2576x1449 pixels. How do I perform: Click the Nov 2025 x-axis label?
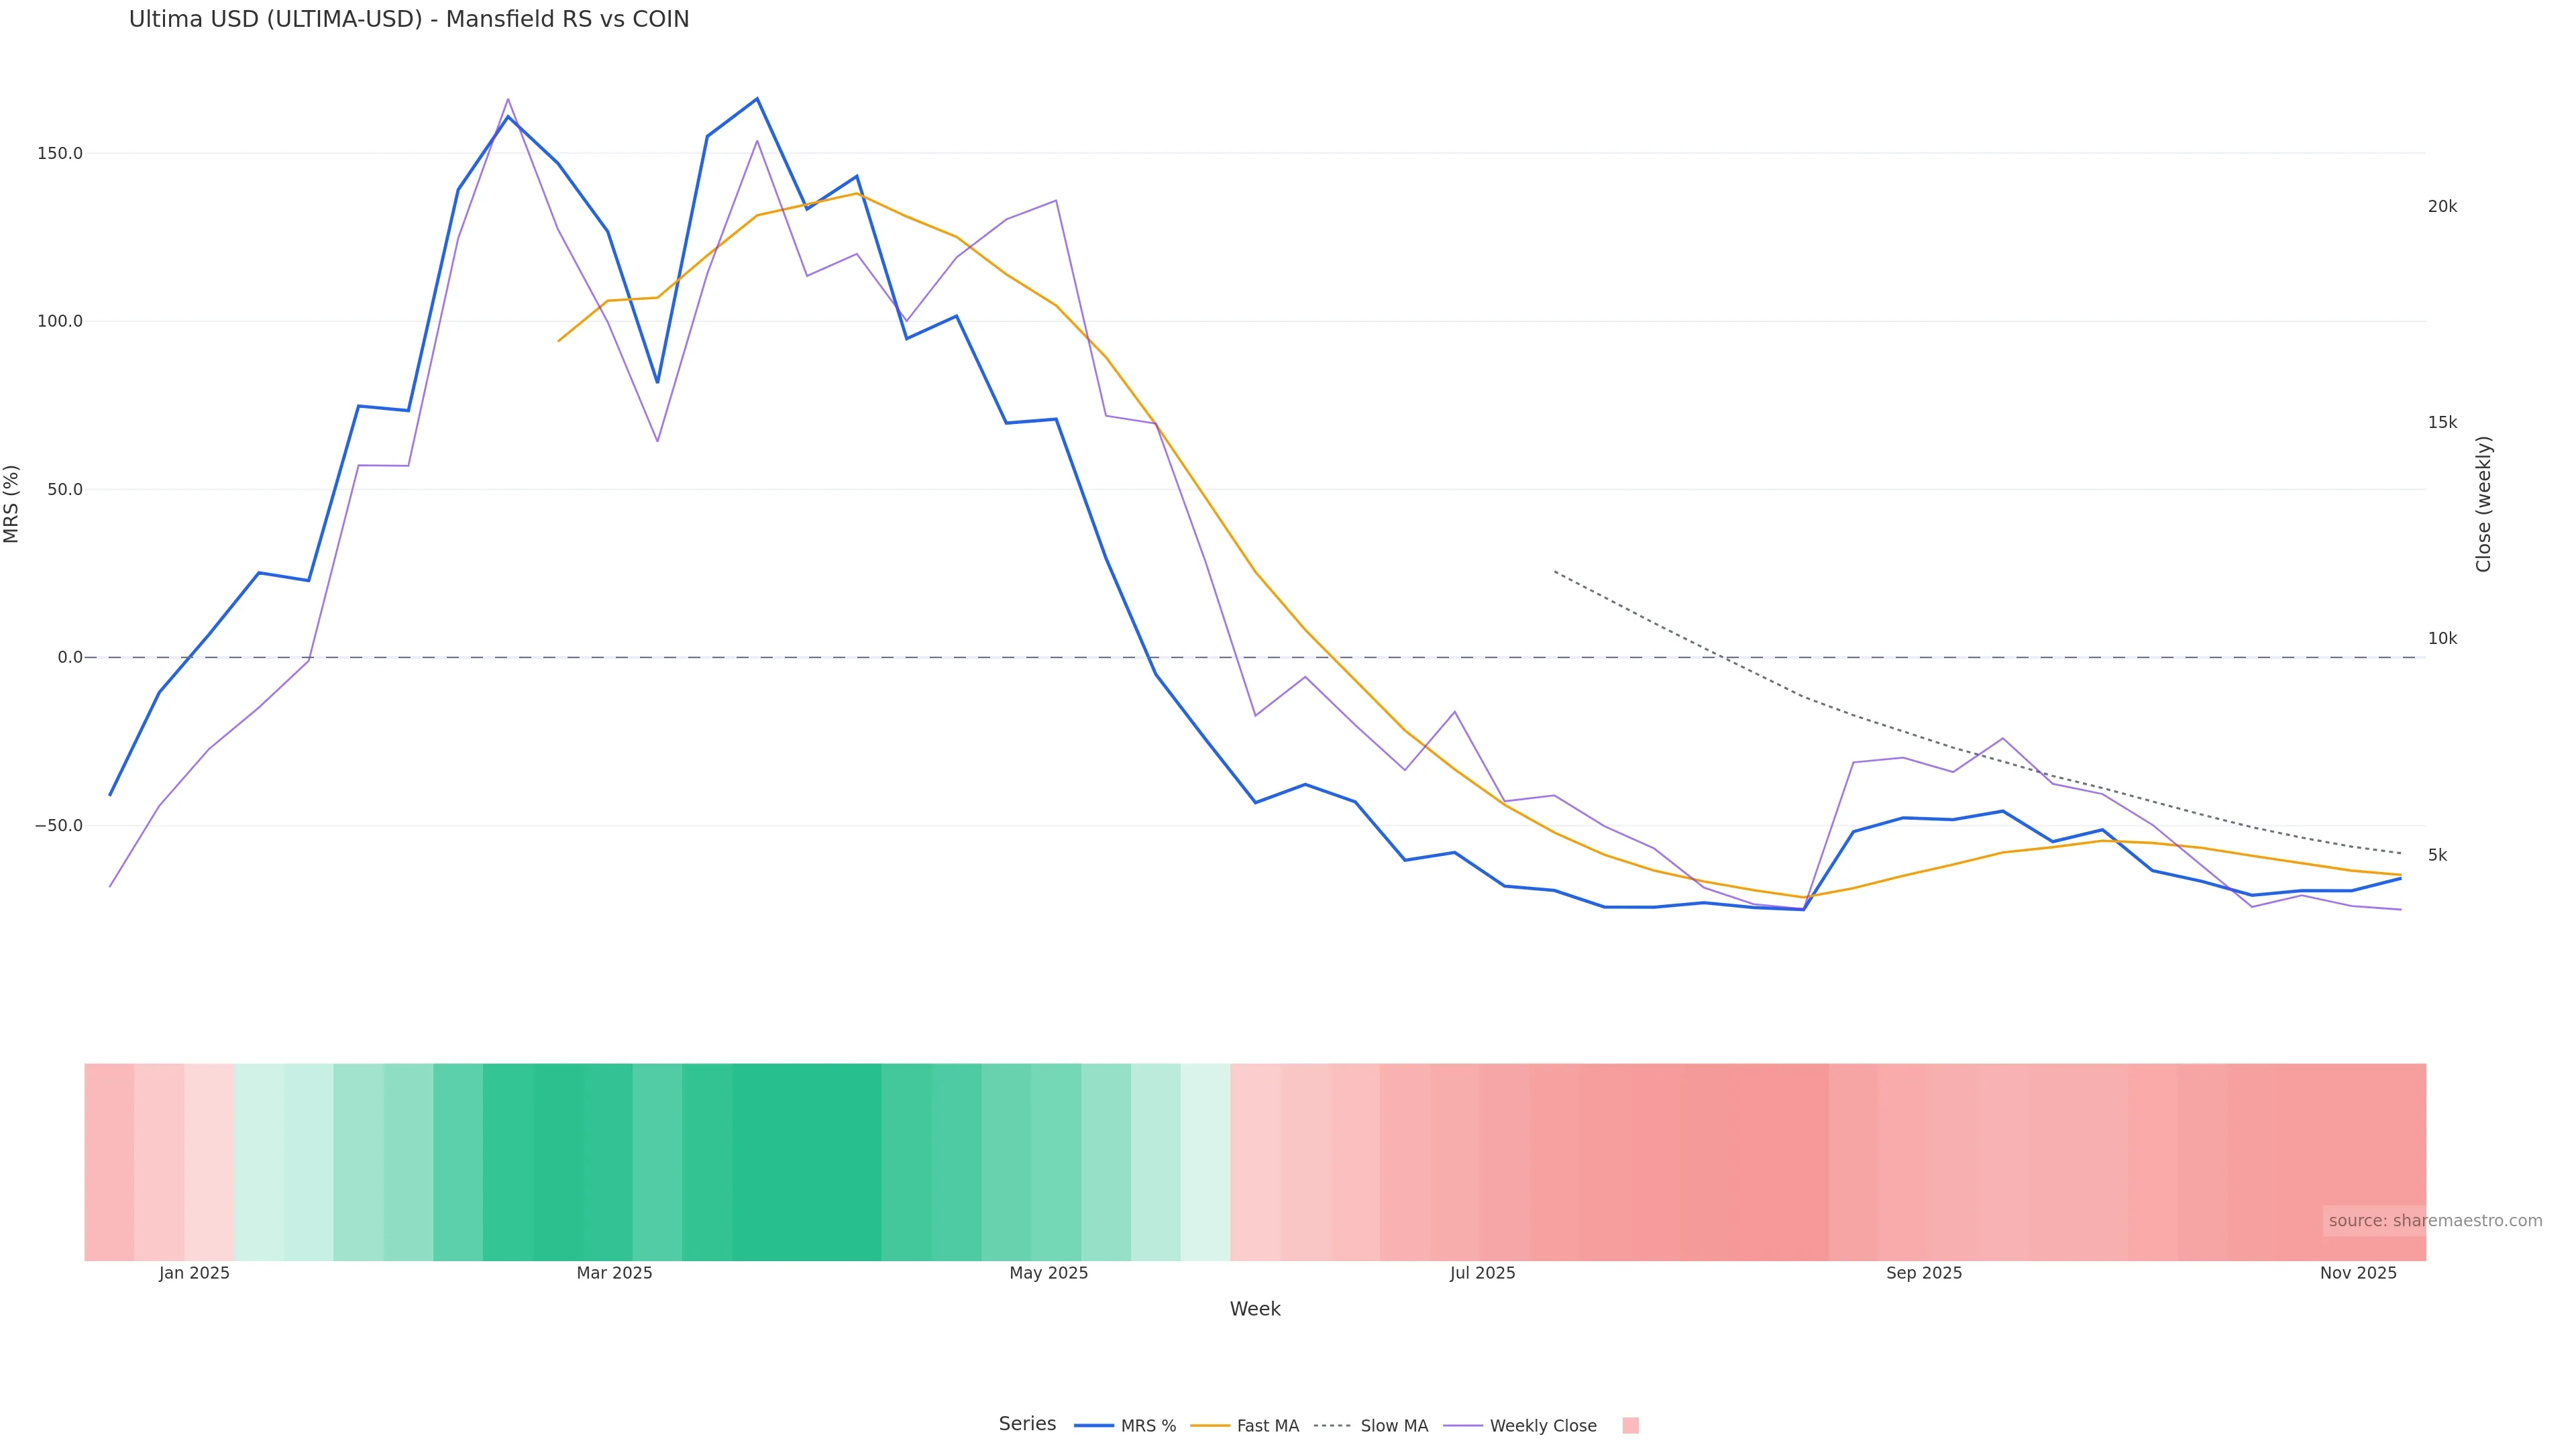point(2358,1273)
